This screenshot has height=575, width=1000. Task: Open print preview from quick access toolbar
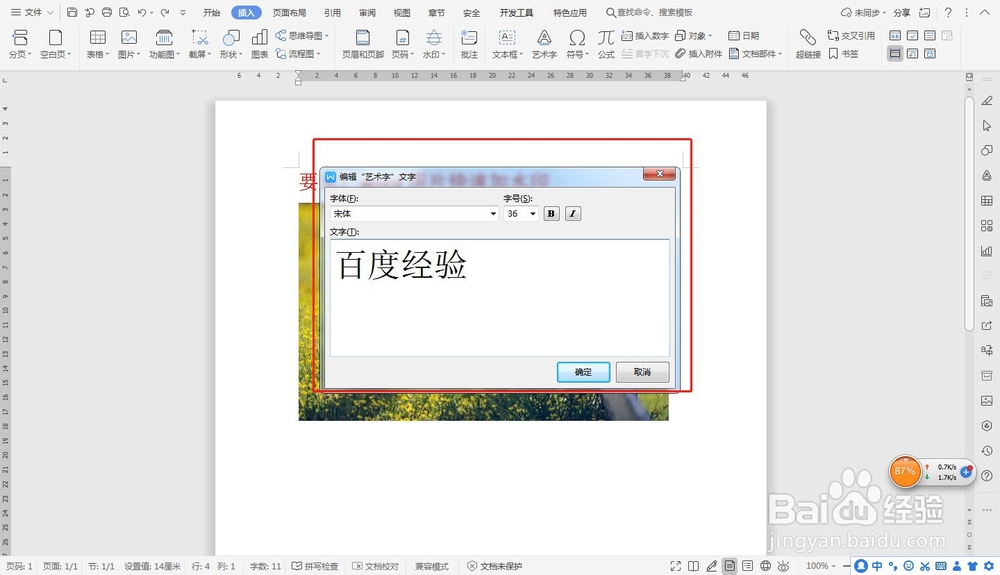(x=124, y=12)
